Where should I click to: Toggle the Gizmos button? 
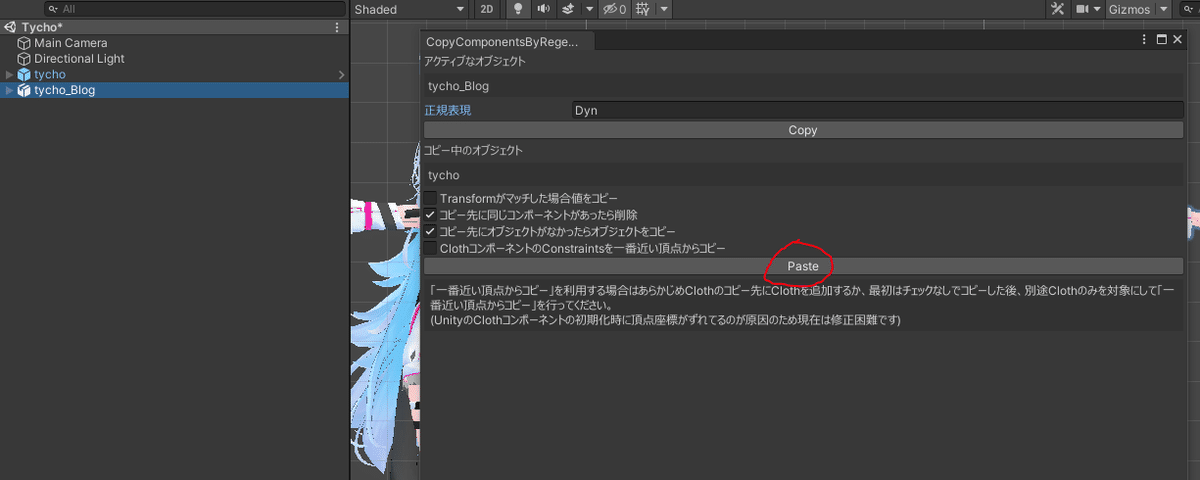[1129, 9]
